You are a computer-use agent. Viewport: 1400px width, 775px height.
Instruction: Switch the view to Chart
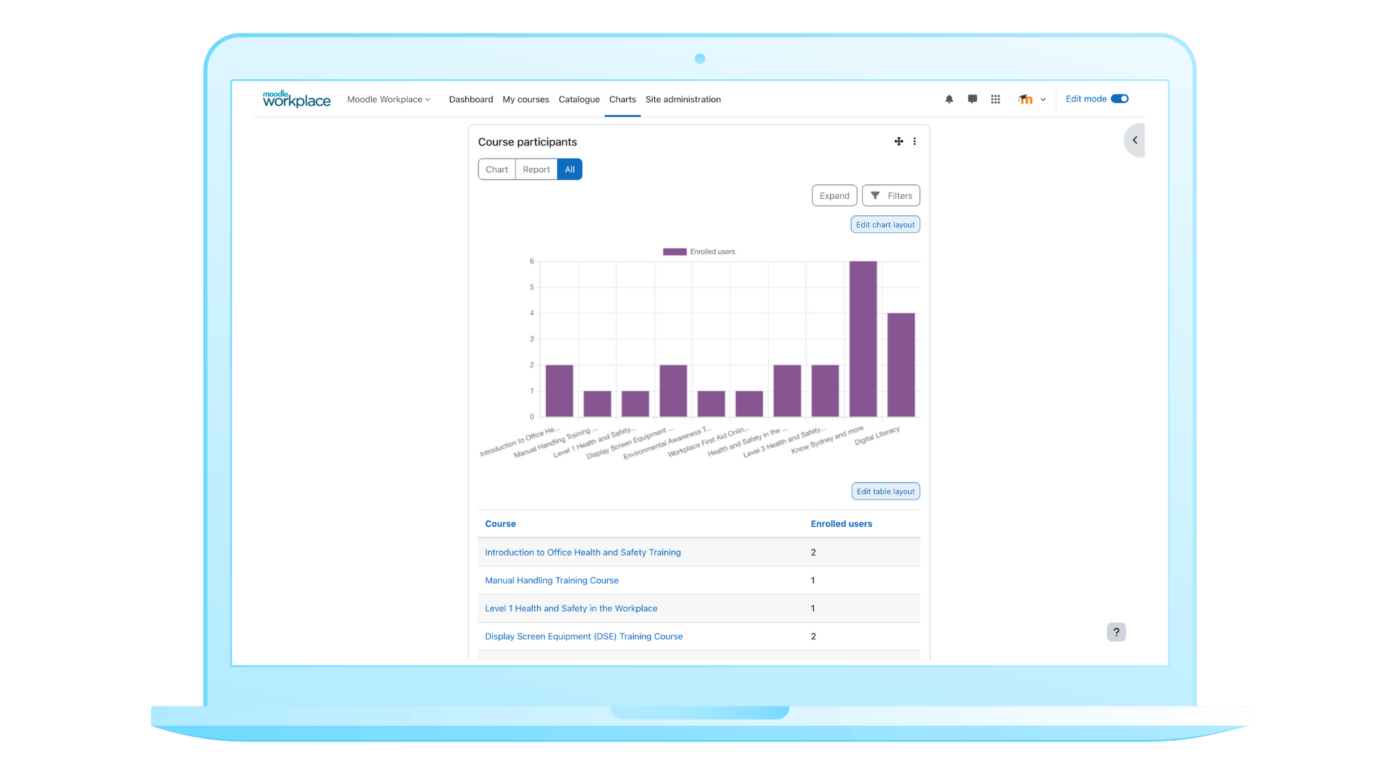[x=497, y=169]
